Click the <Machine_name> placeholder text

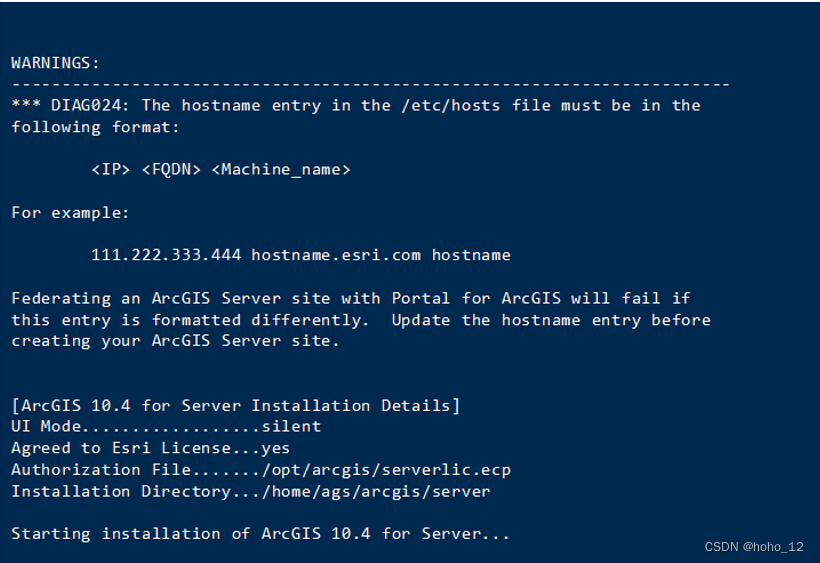click(x=281, y=169)
